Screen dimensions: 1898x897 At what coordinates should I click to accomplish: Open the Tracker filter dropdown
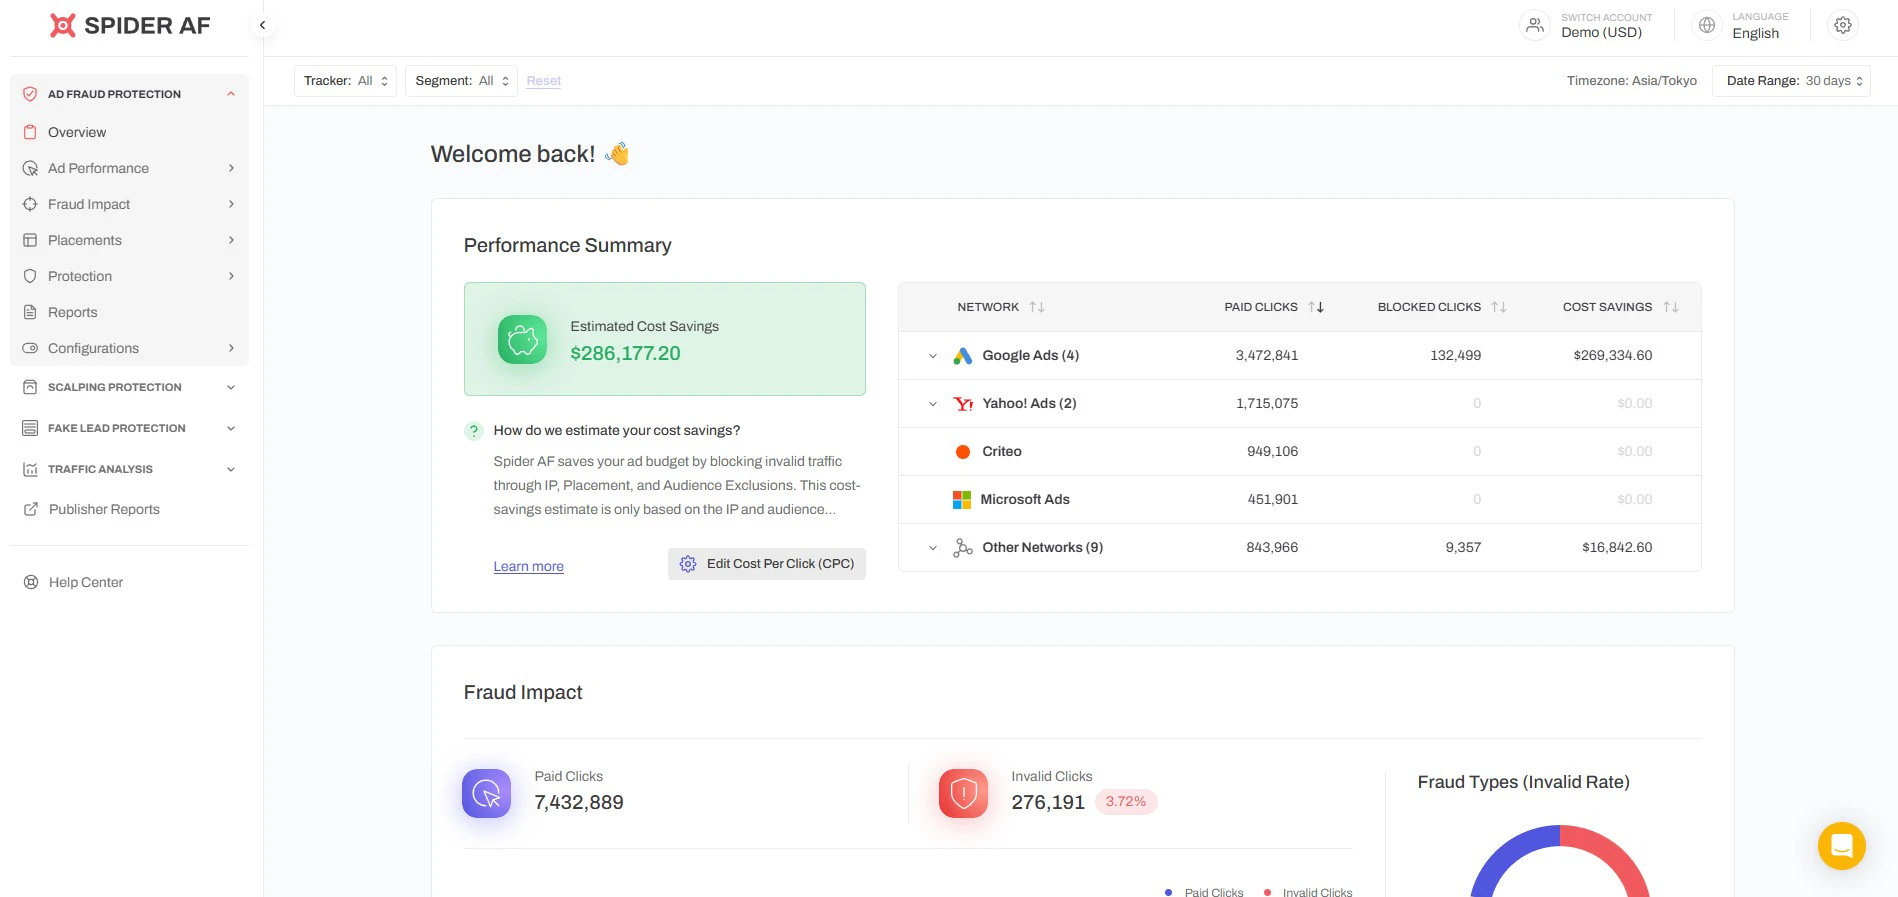(x=345, y=81)
